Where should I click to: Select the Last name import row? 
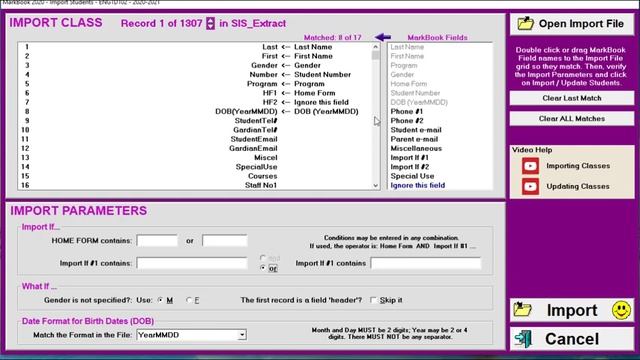[x=195, y=47]
